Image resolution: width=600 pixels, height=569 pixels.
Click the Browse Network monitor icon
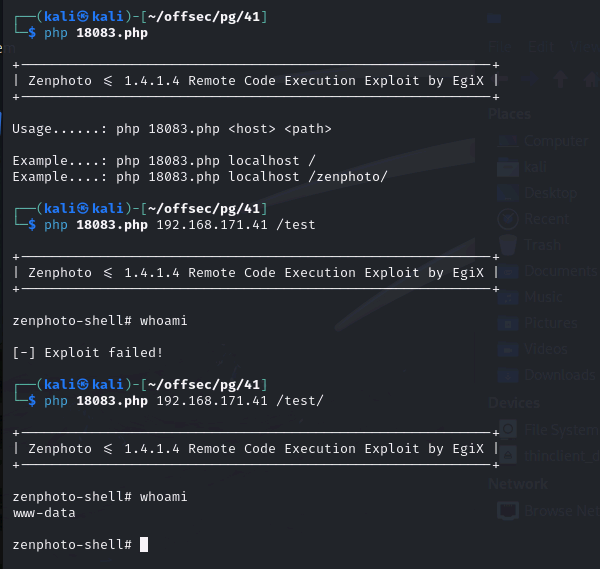point(508,510)
